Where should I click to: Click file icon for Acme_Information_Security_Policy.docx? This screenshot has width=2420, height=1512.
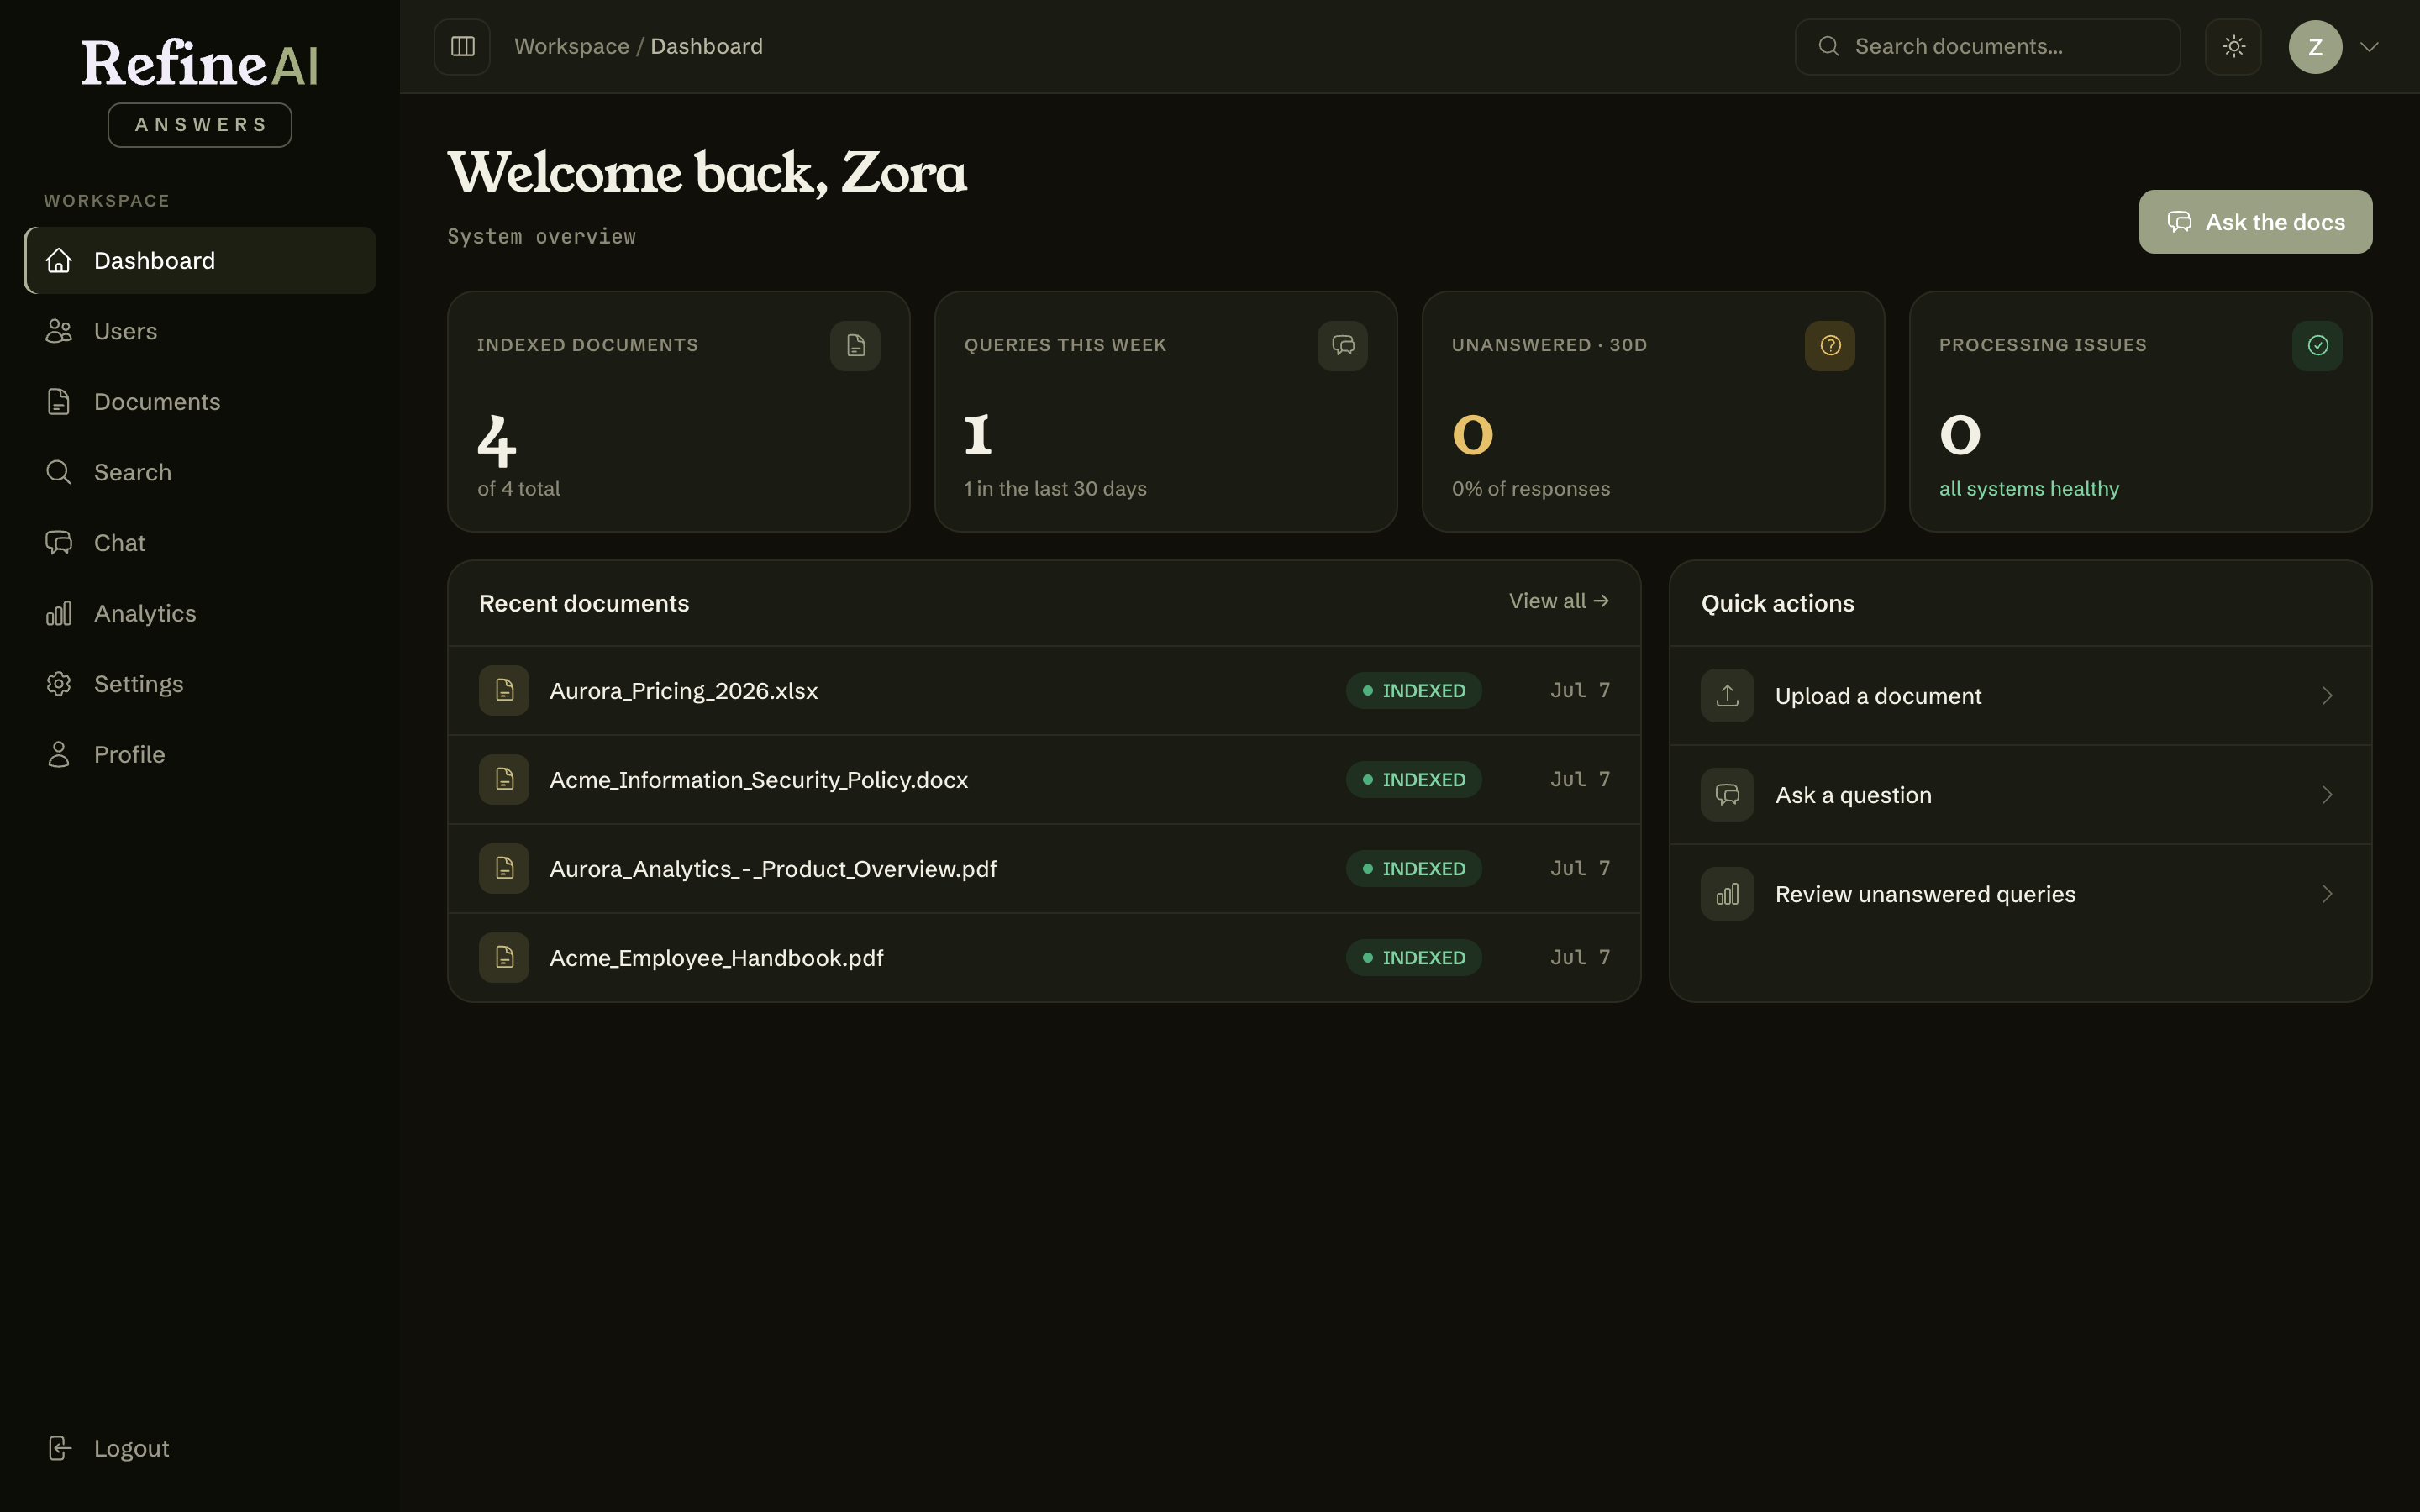[504, 780]
